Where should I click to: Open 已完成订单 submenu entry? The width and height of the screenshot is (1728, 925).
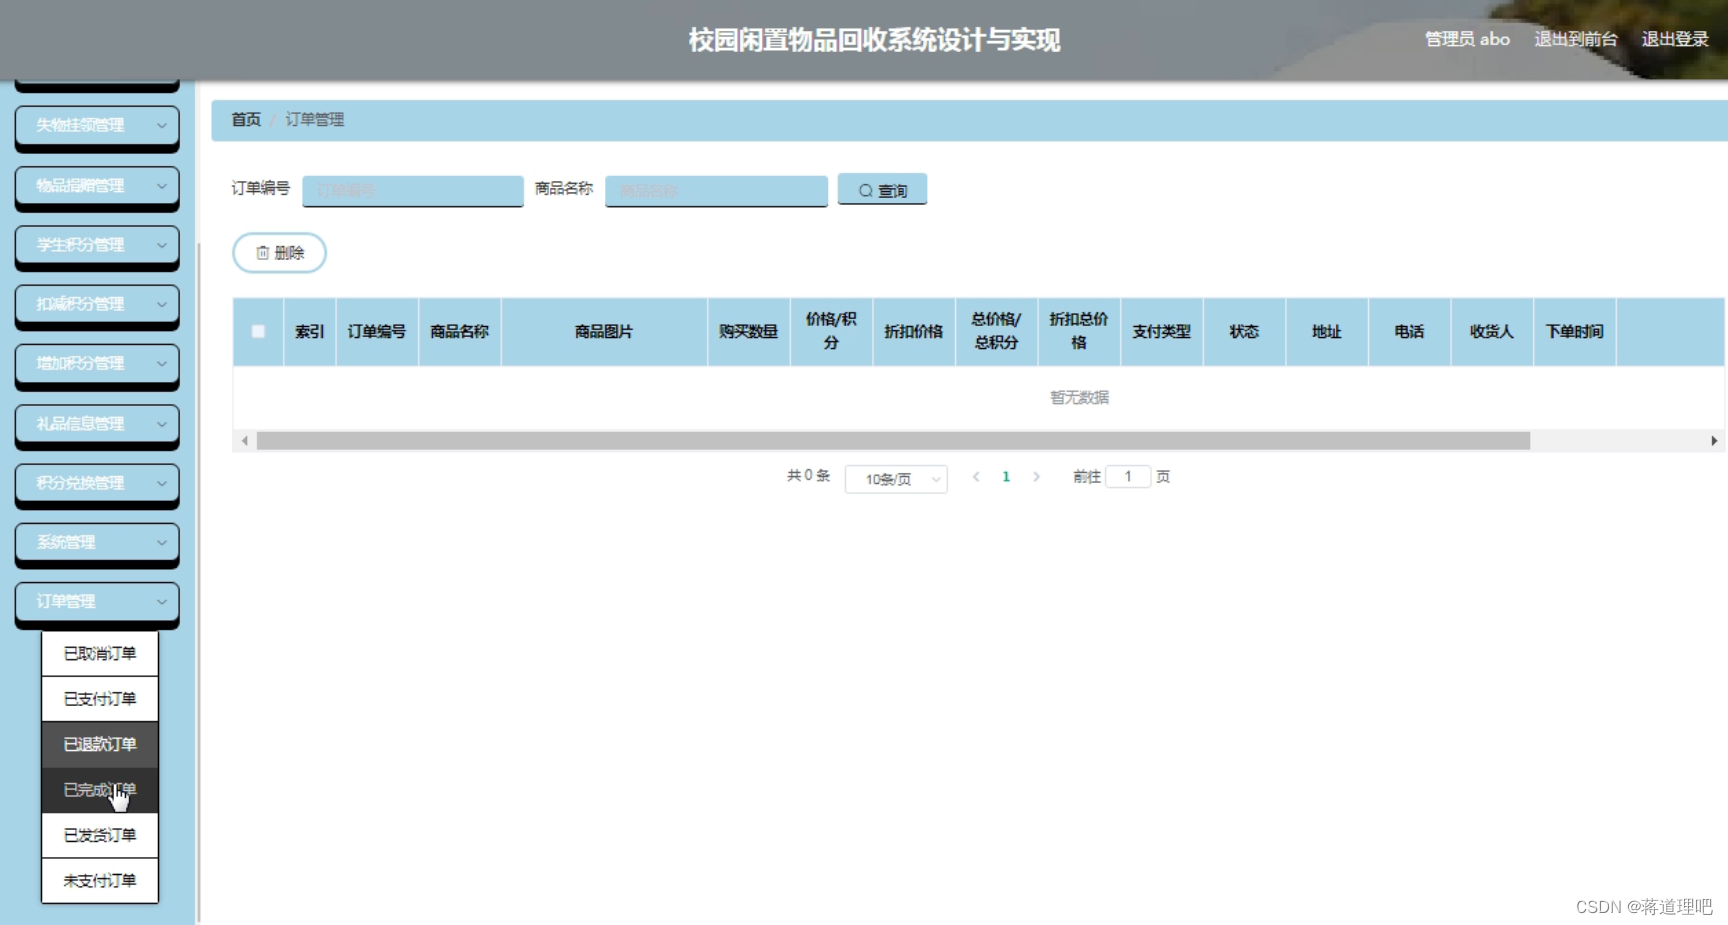(x=99, y=789)
